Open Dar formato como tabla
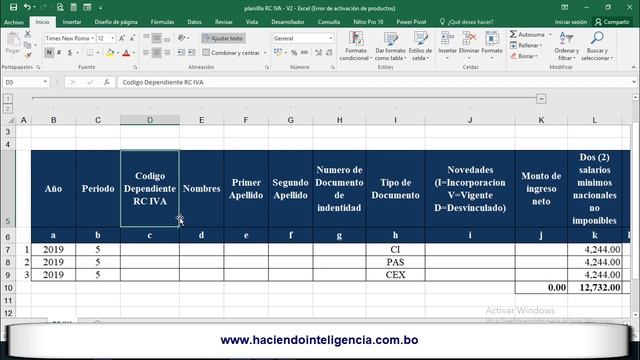The width and height of the screenshot is (640, 360). (390, 46)
